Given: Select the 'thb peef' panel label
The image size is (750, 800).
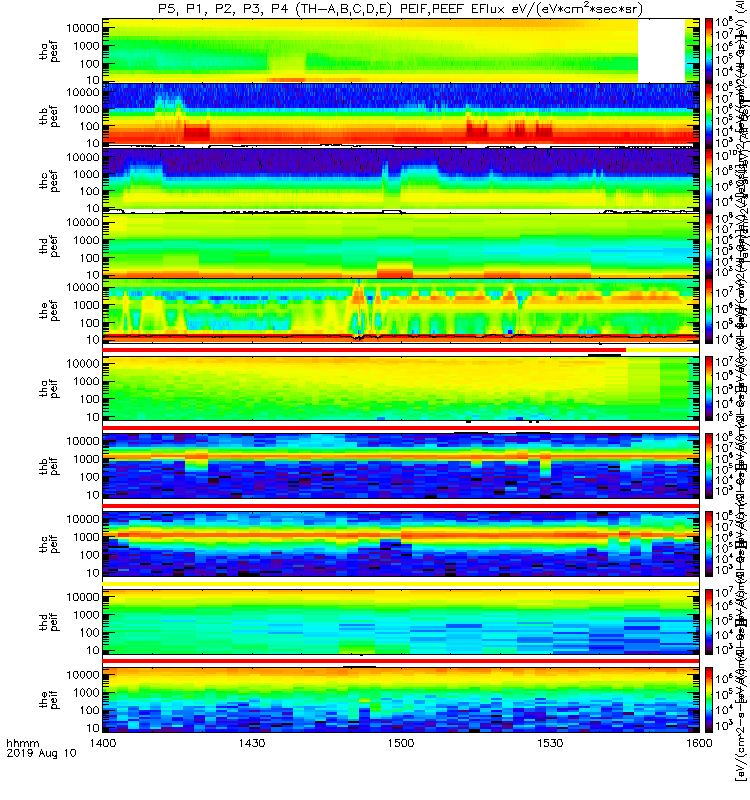Looking at the screenshot, I should (x=49, y=116).
